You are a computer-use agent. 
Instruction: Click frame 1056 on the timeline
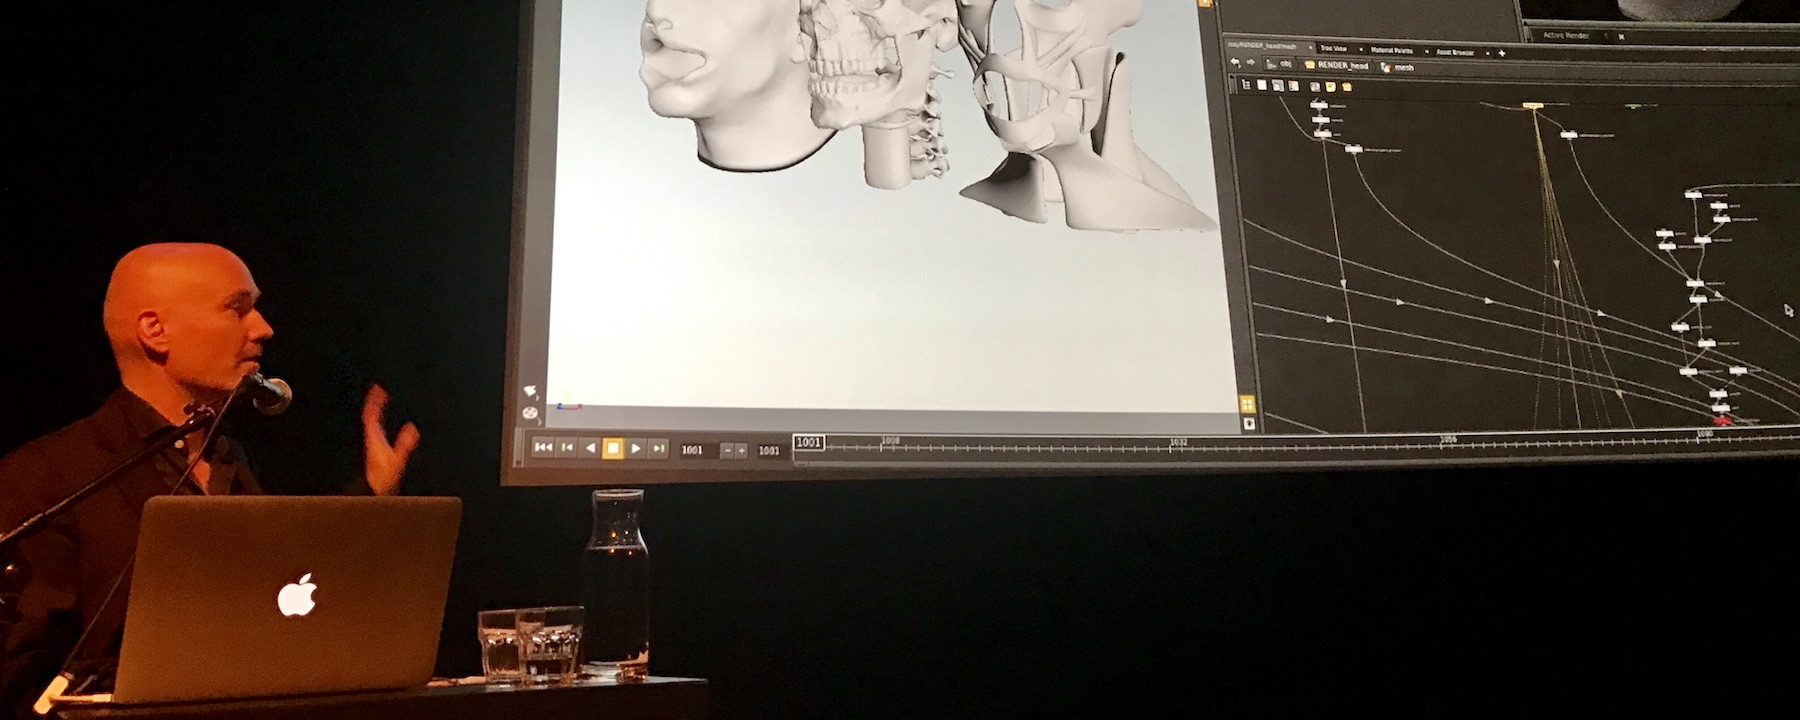pyautogui.click(x=1447, y=438)
